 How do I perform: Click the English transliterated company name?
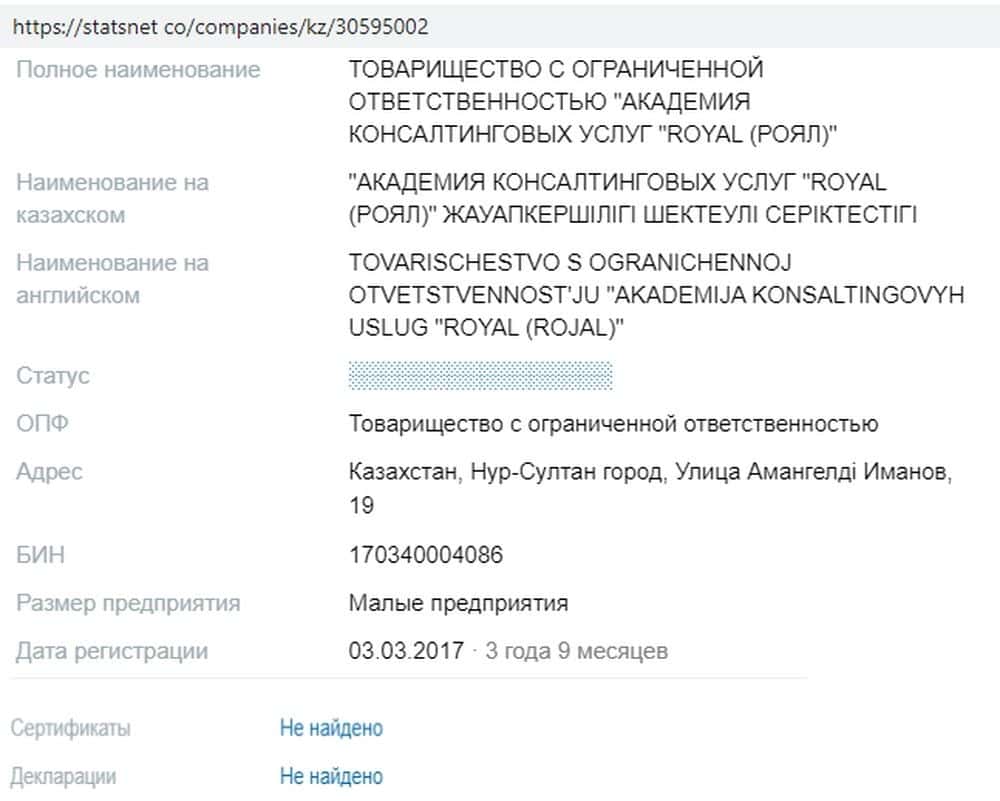[656, 295]
